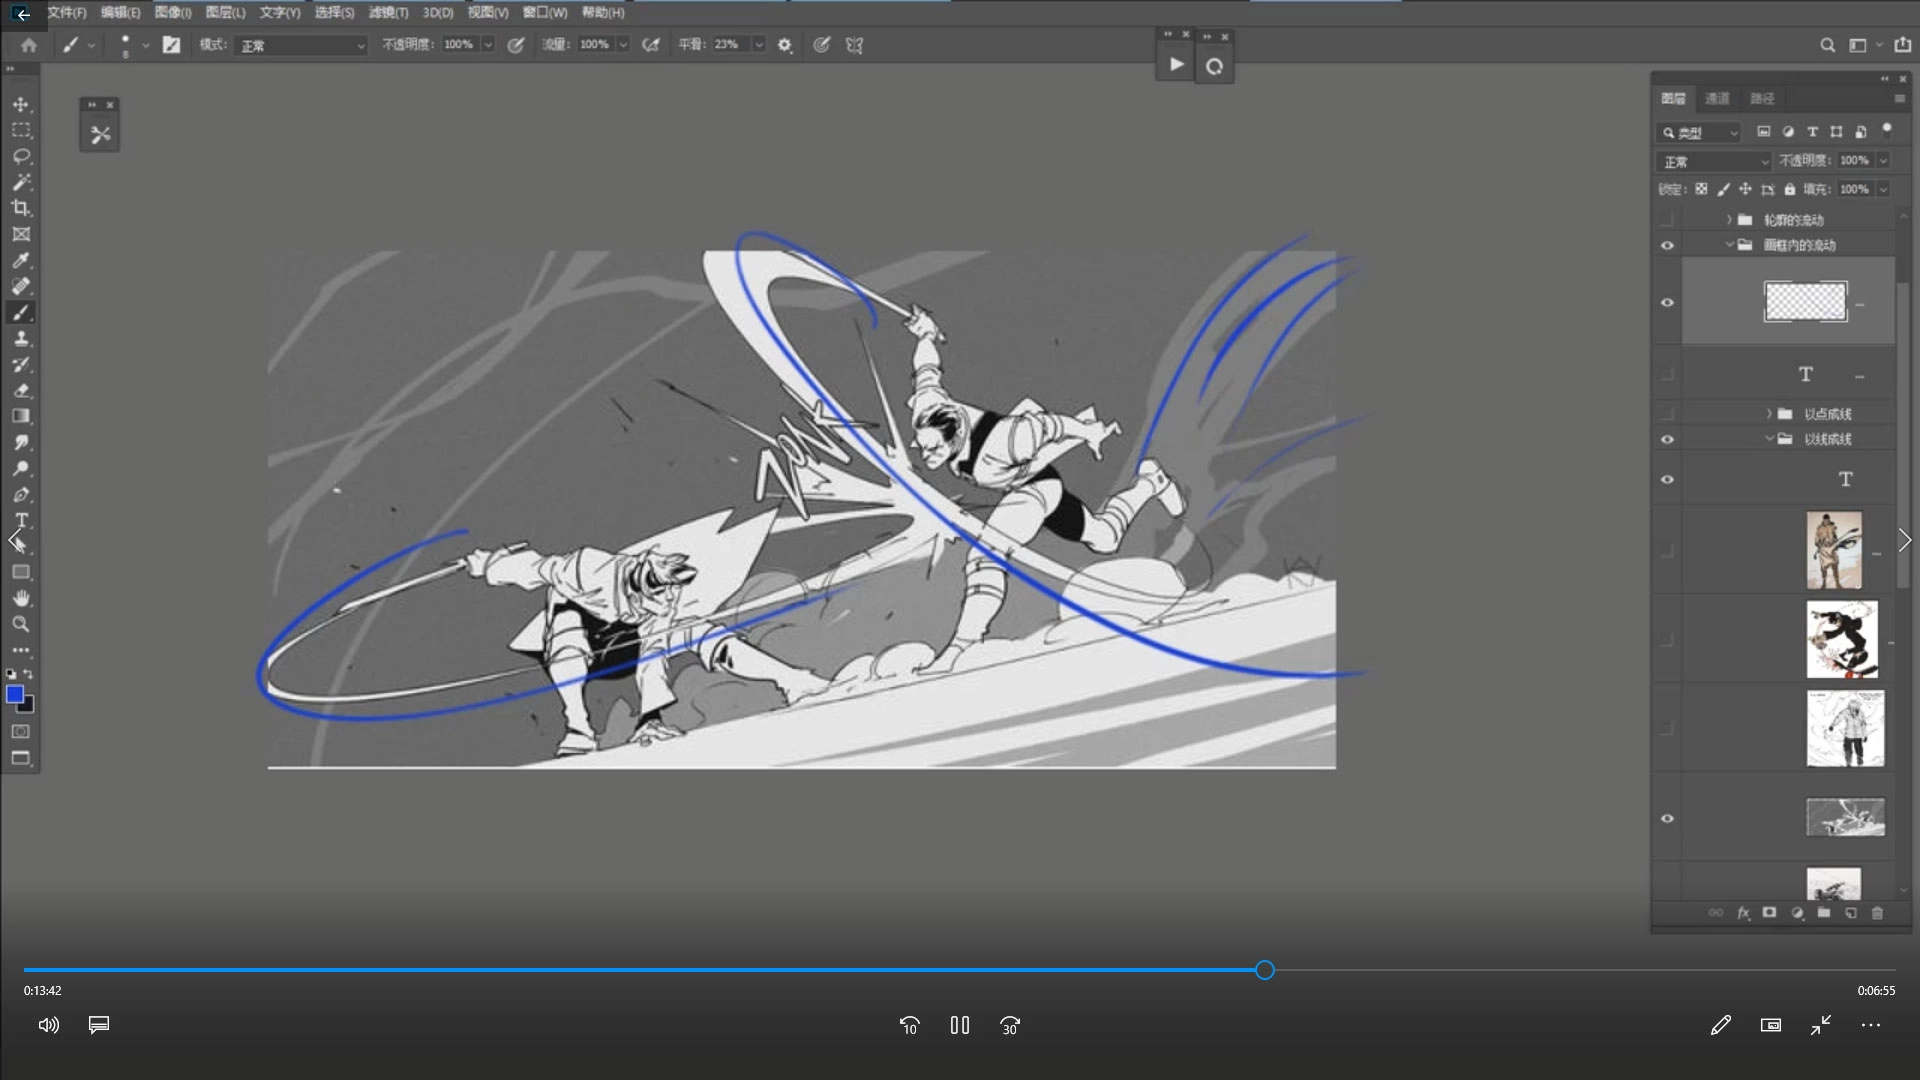The image size is (1920, 1080).
Task: Skip forward 30 seconds
Action: pyautogui.click(x=1010, y=1025)
